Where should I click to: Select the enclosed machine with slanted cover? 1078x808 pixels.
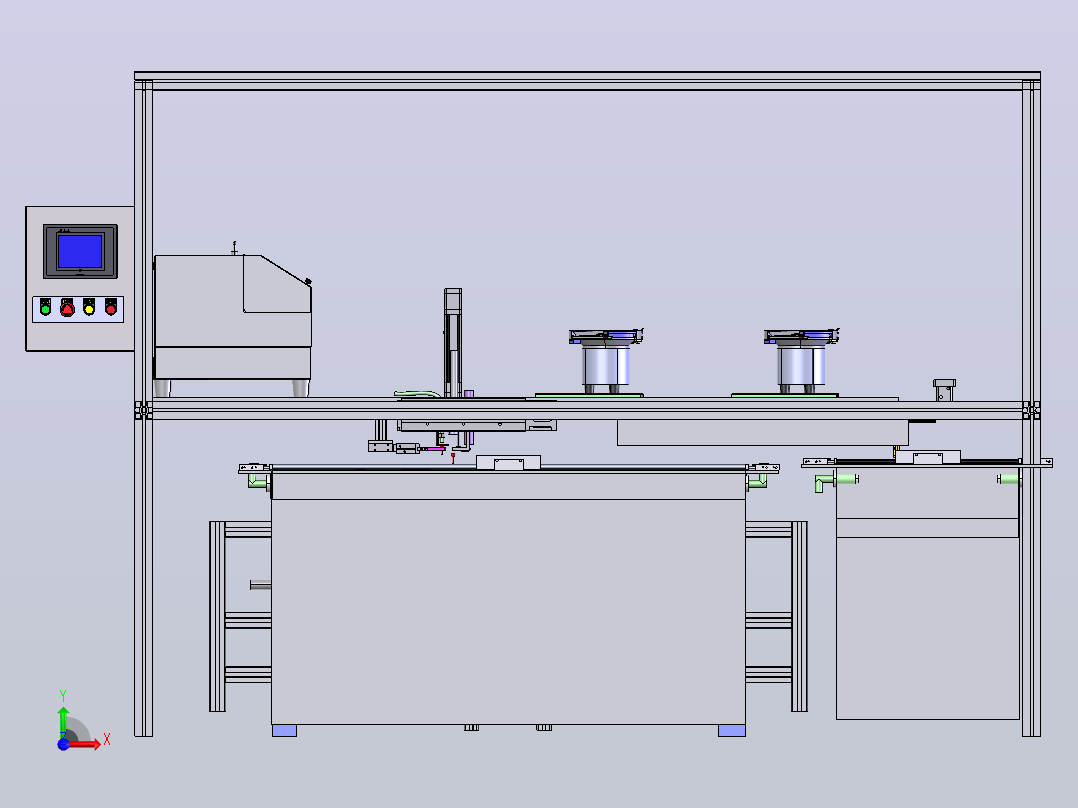(x=233, y=320)
